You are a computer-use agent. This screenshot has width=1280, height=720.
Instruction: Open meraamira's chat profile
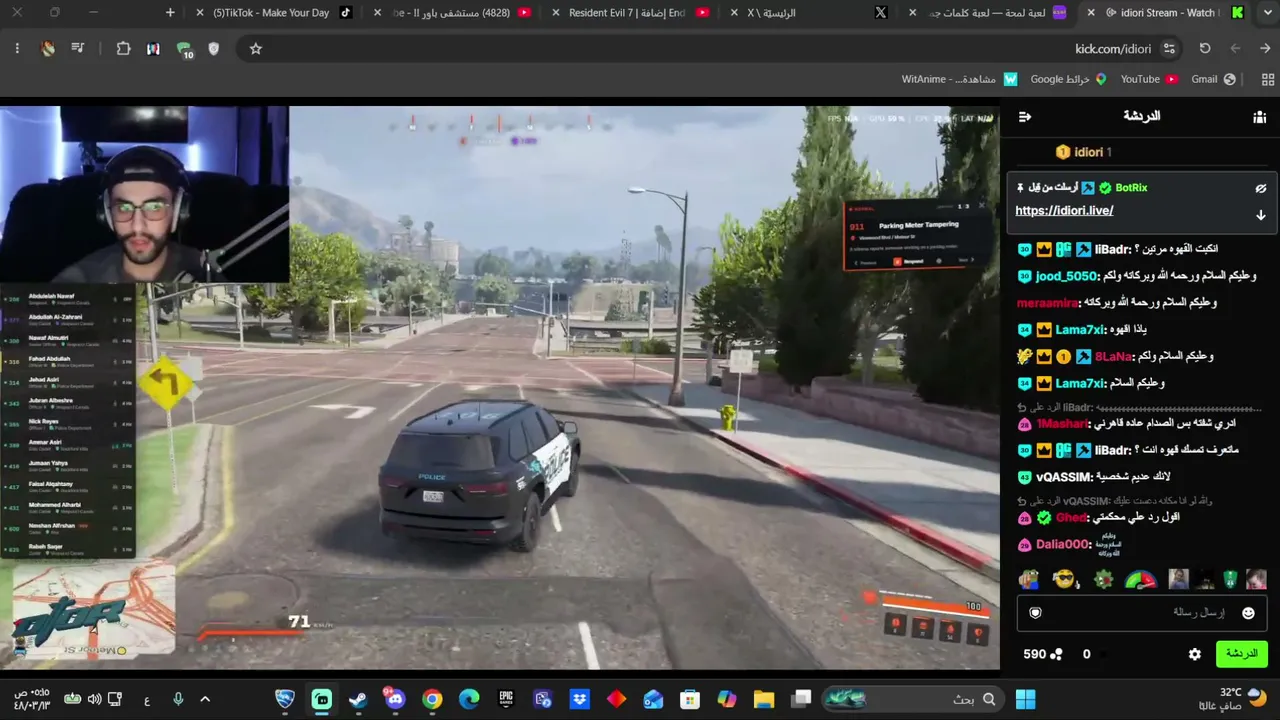point(1049,303)
